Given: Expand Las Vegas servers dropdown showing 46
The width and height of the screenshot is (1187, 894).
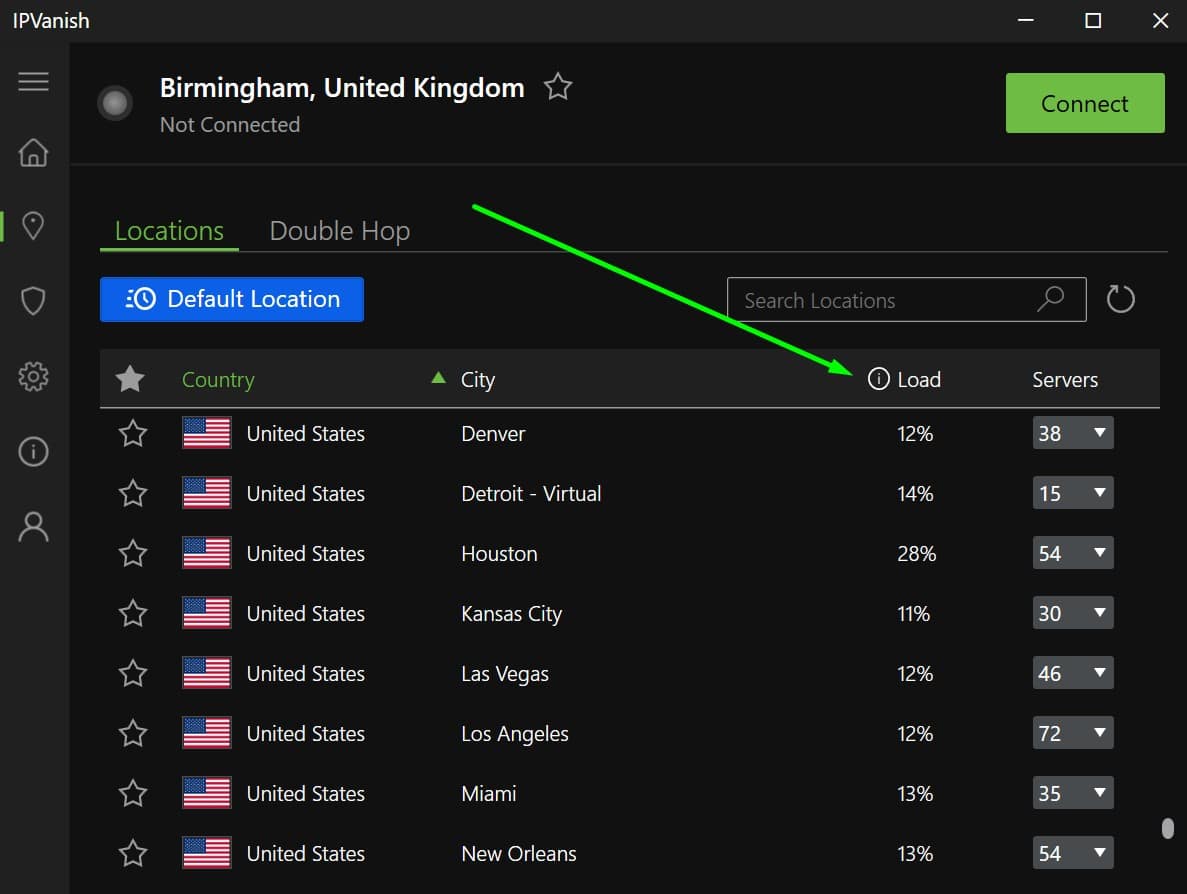Looking at the screenshot, I should tap(1073, 672).
